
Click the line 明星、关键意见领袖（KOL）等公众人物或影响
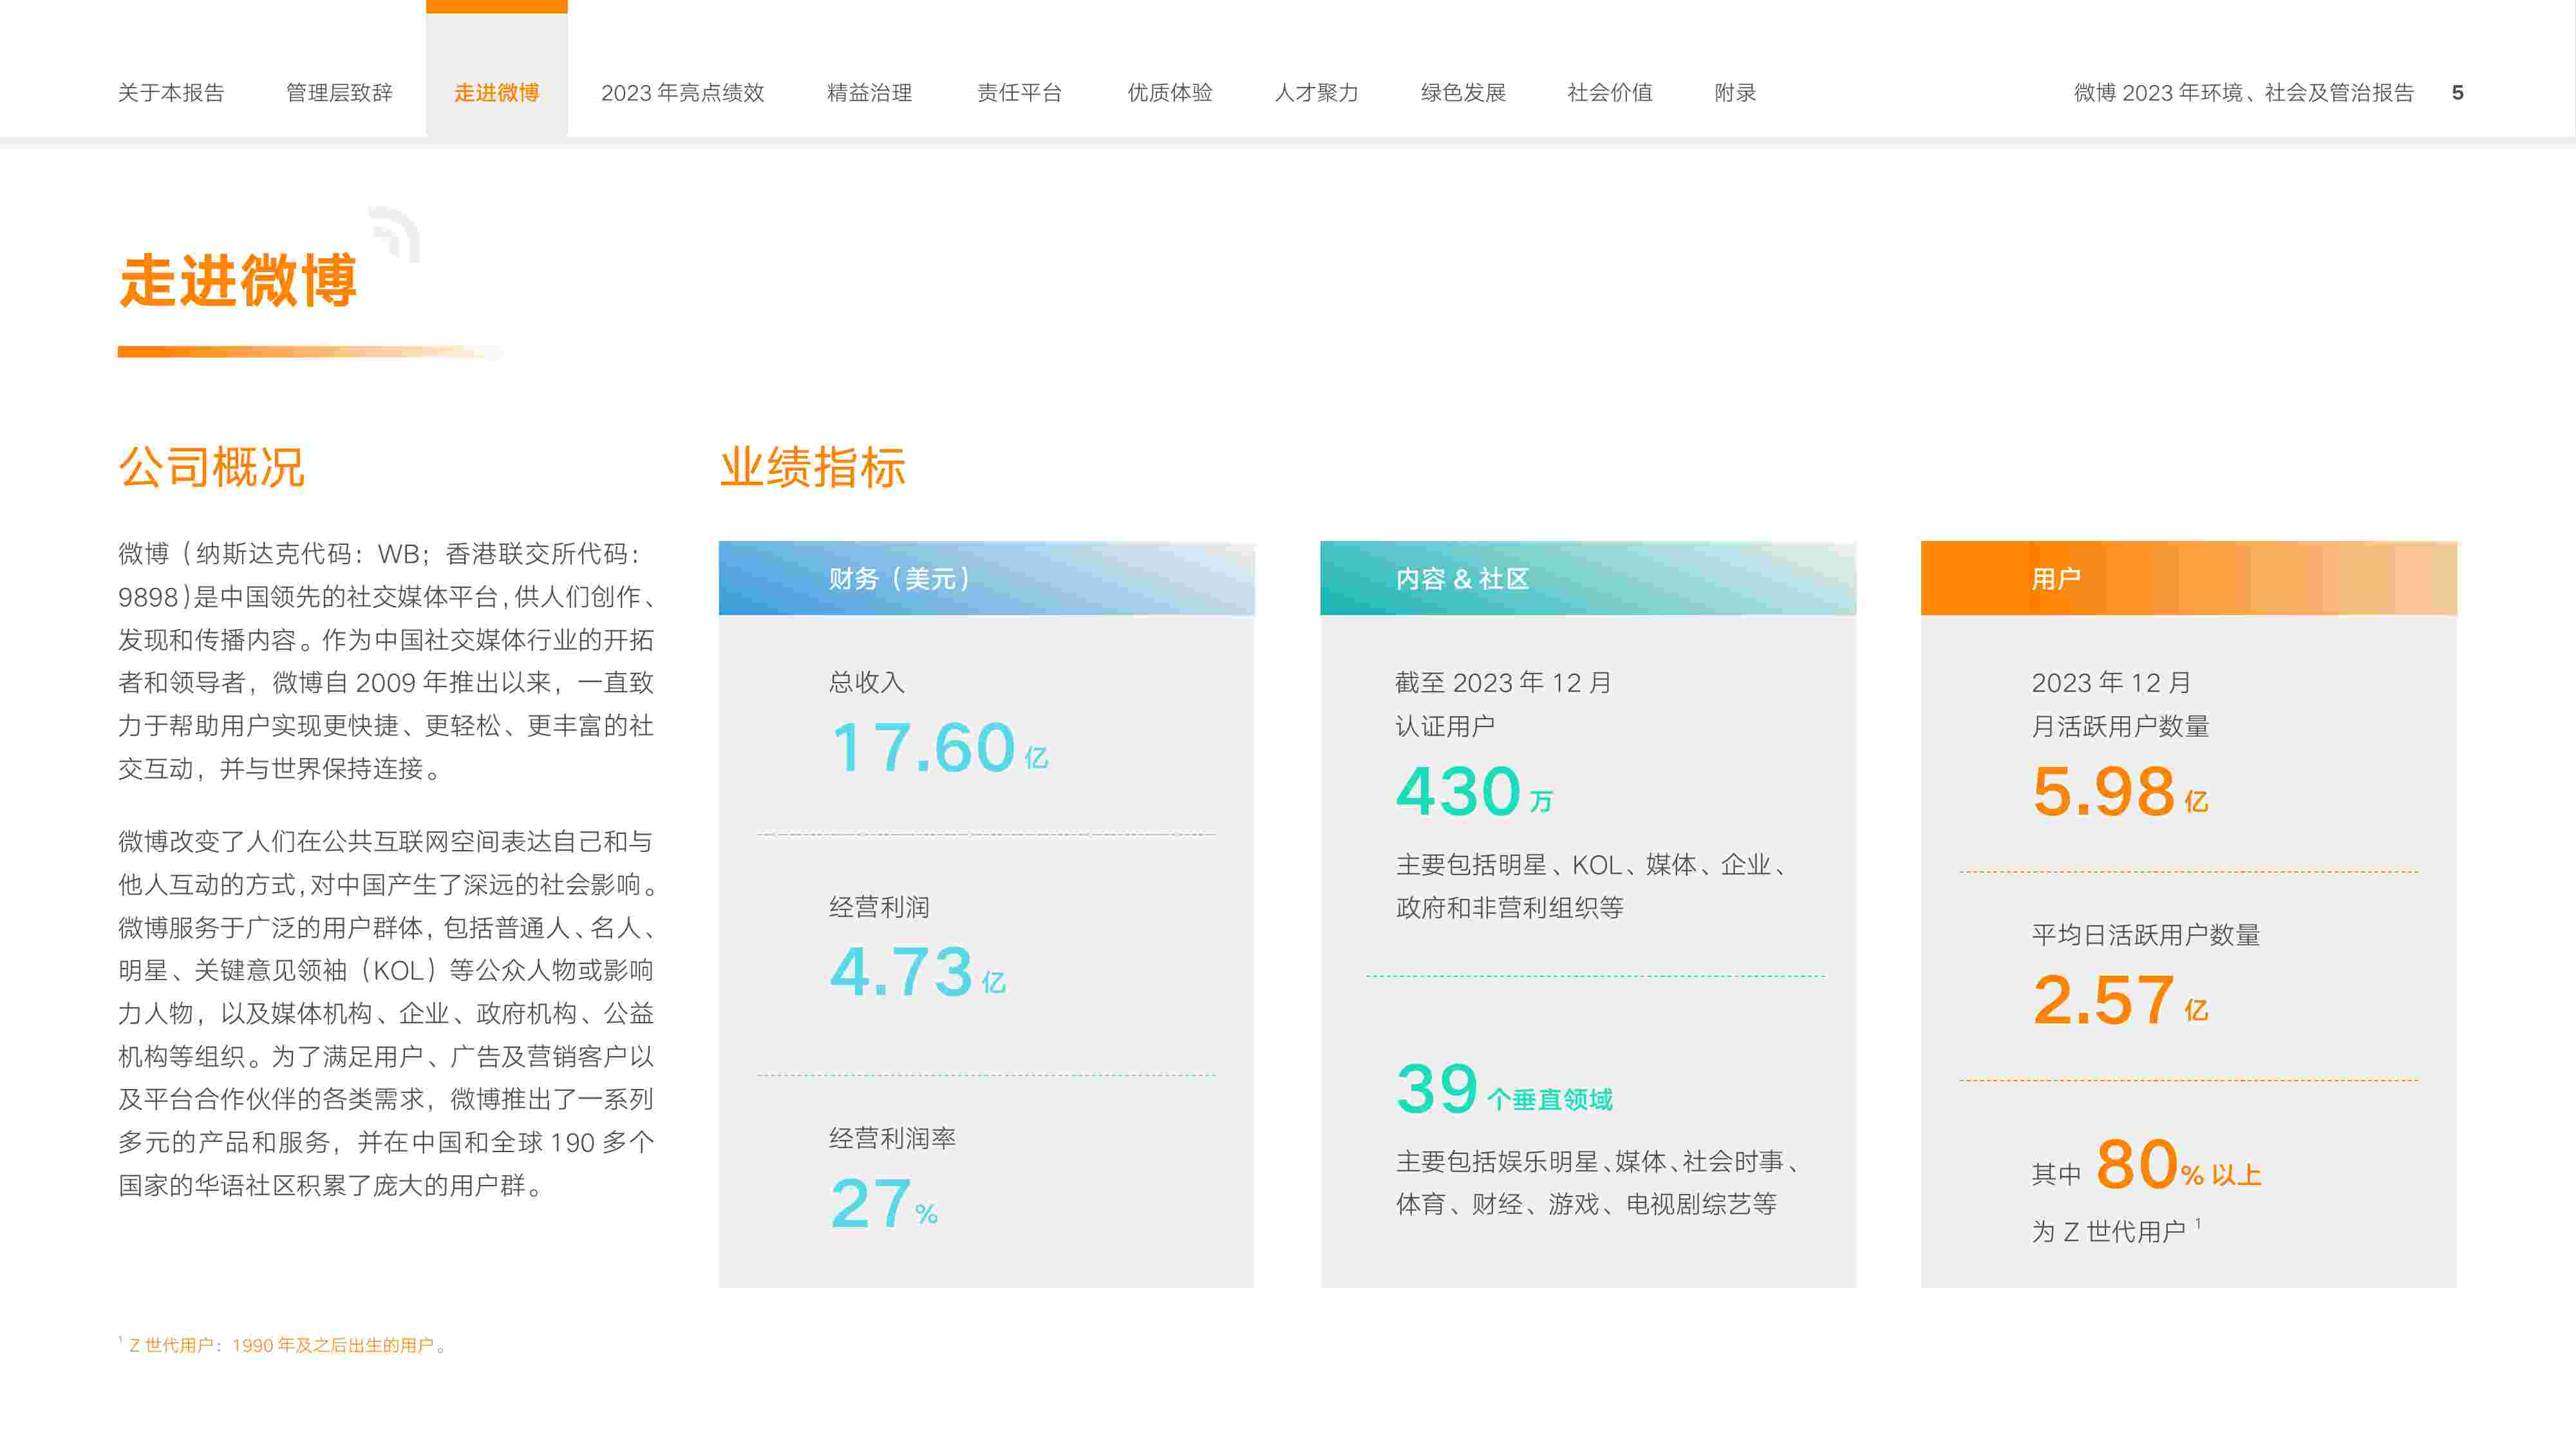(386, 970)
